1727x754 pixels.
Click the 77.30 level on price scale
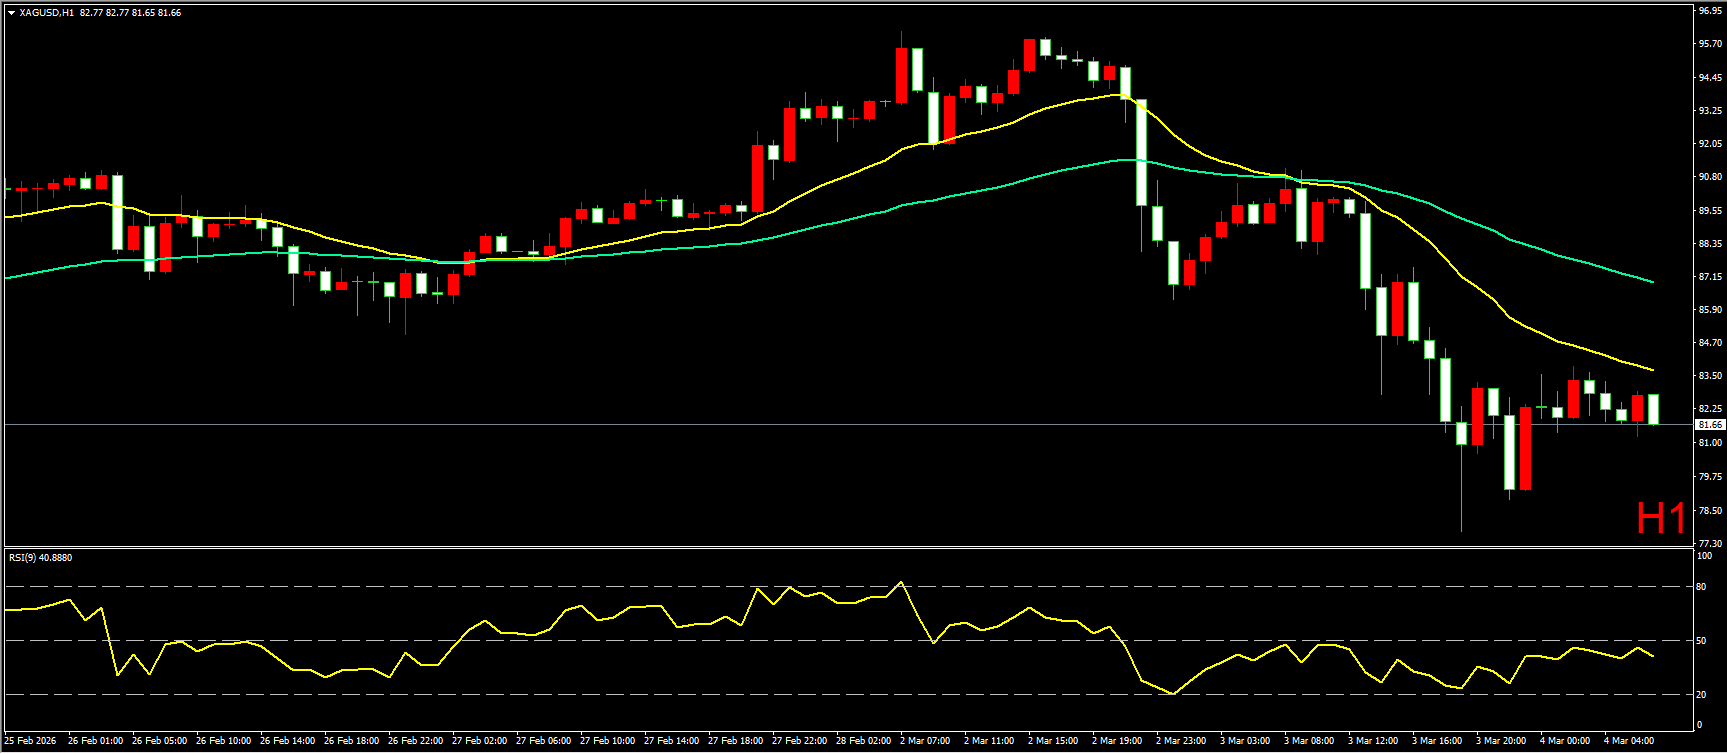1709,543
